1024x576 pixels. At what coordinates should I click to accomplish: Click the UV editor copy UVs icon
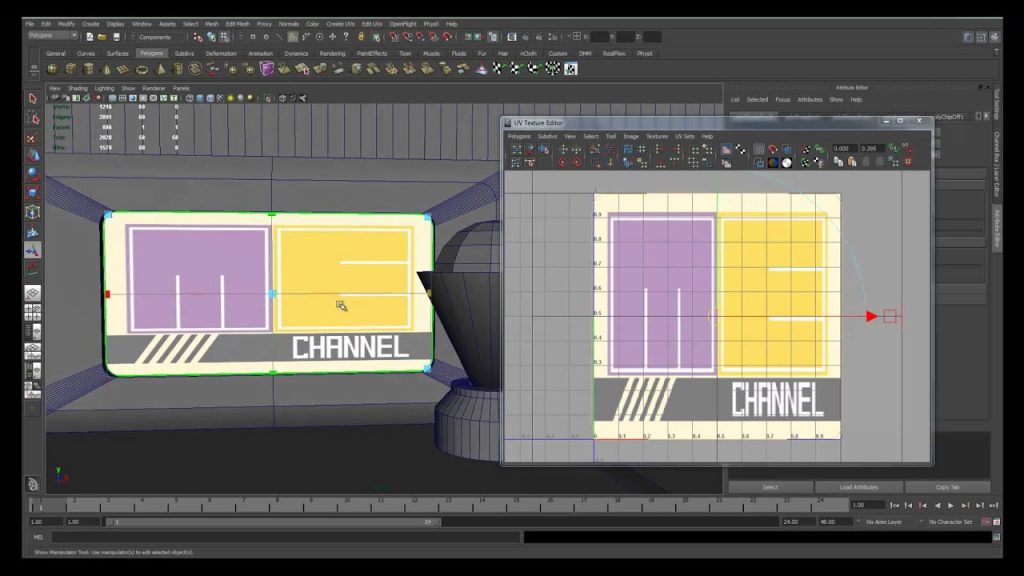838,162
